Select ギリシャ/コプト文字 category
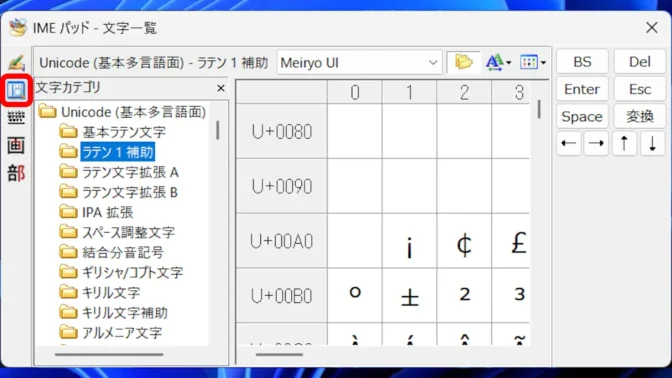Viewport: 672px width, 378px height. pos(121,273)
